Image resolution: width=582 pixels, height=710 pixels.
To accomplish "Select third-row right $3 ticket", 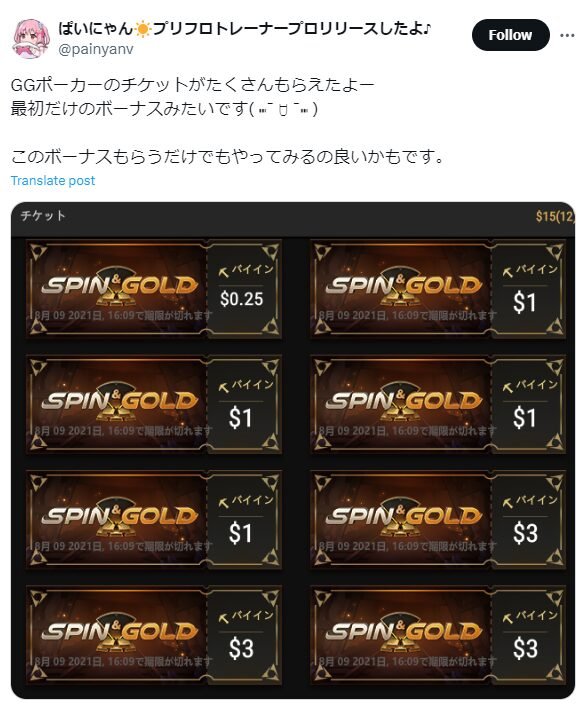I will 438,520.
